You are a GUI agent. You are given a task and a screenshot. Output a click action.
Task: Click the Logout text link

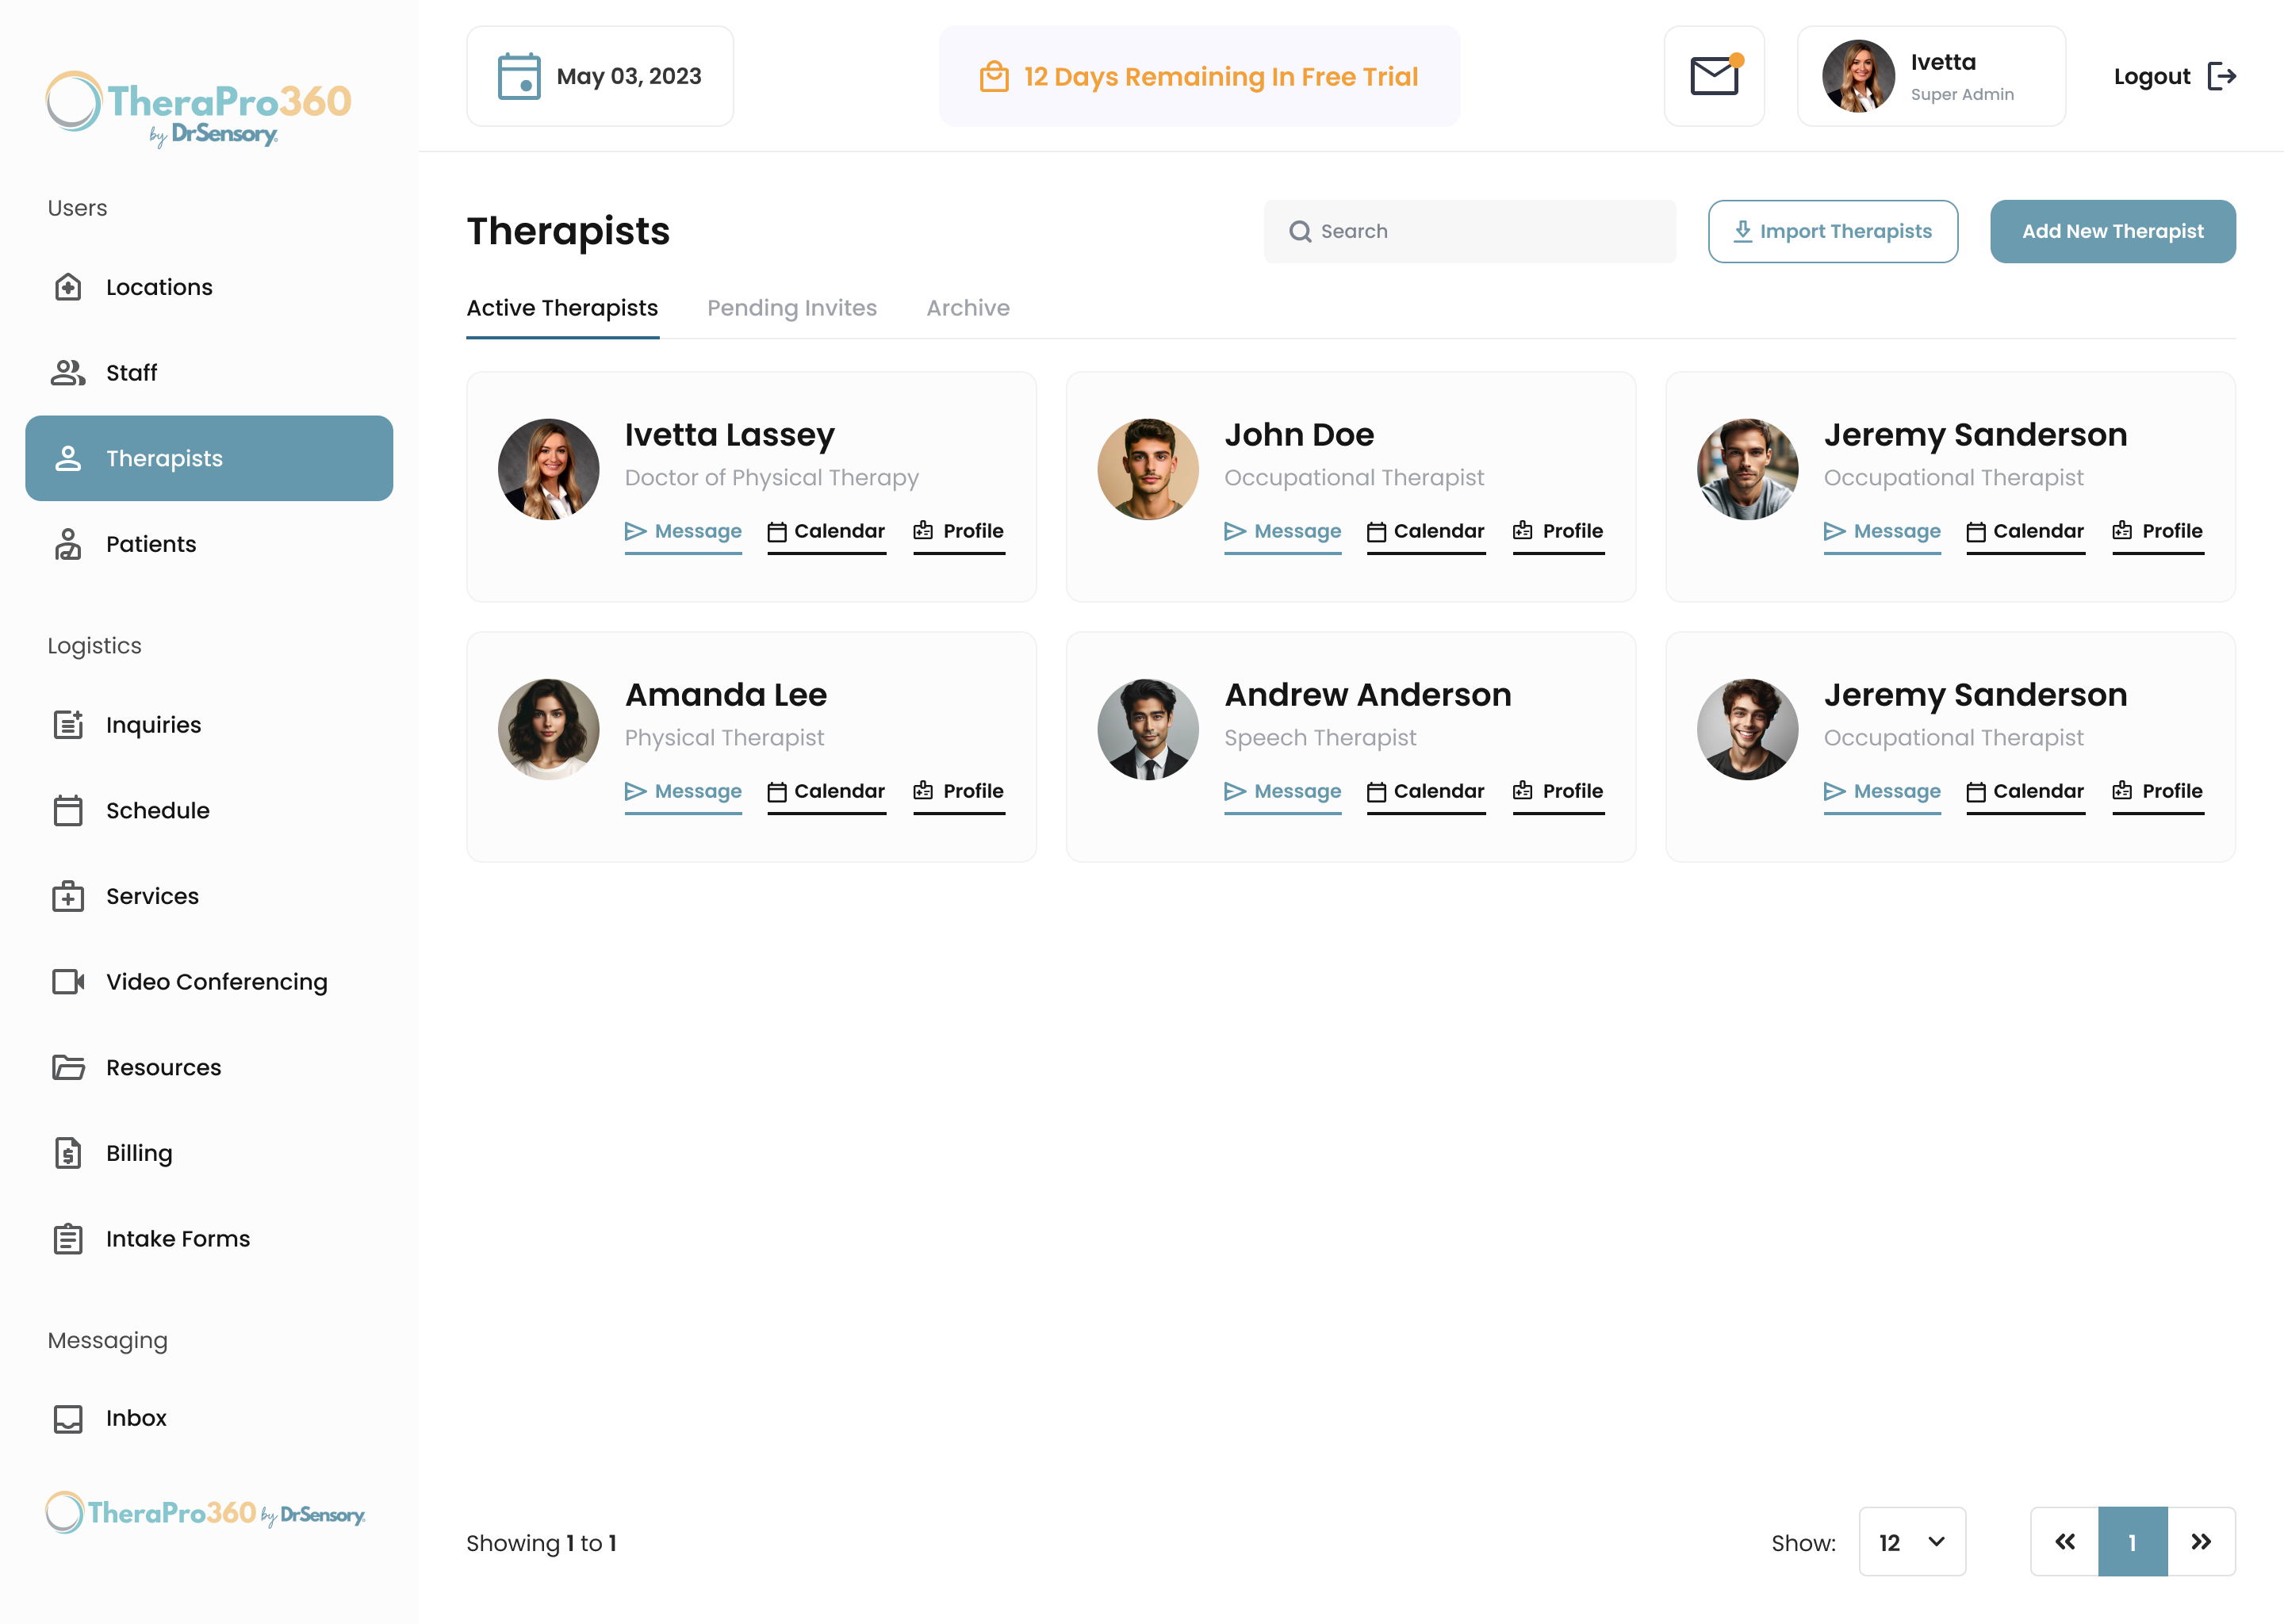[2152, 77]
